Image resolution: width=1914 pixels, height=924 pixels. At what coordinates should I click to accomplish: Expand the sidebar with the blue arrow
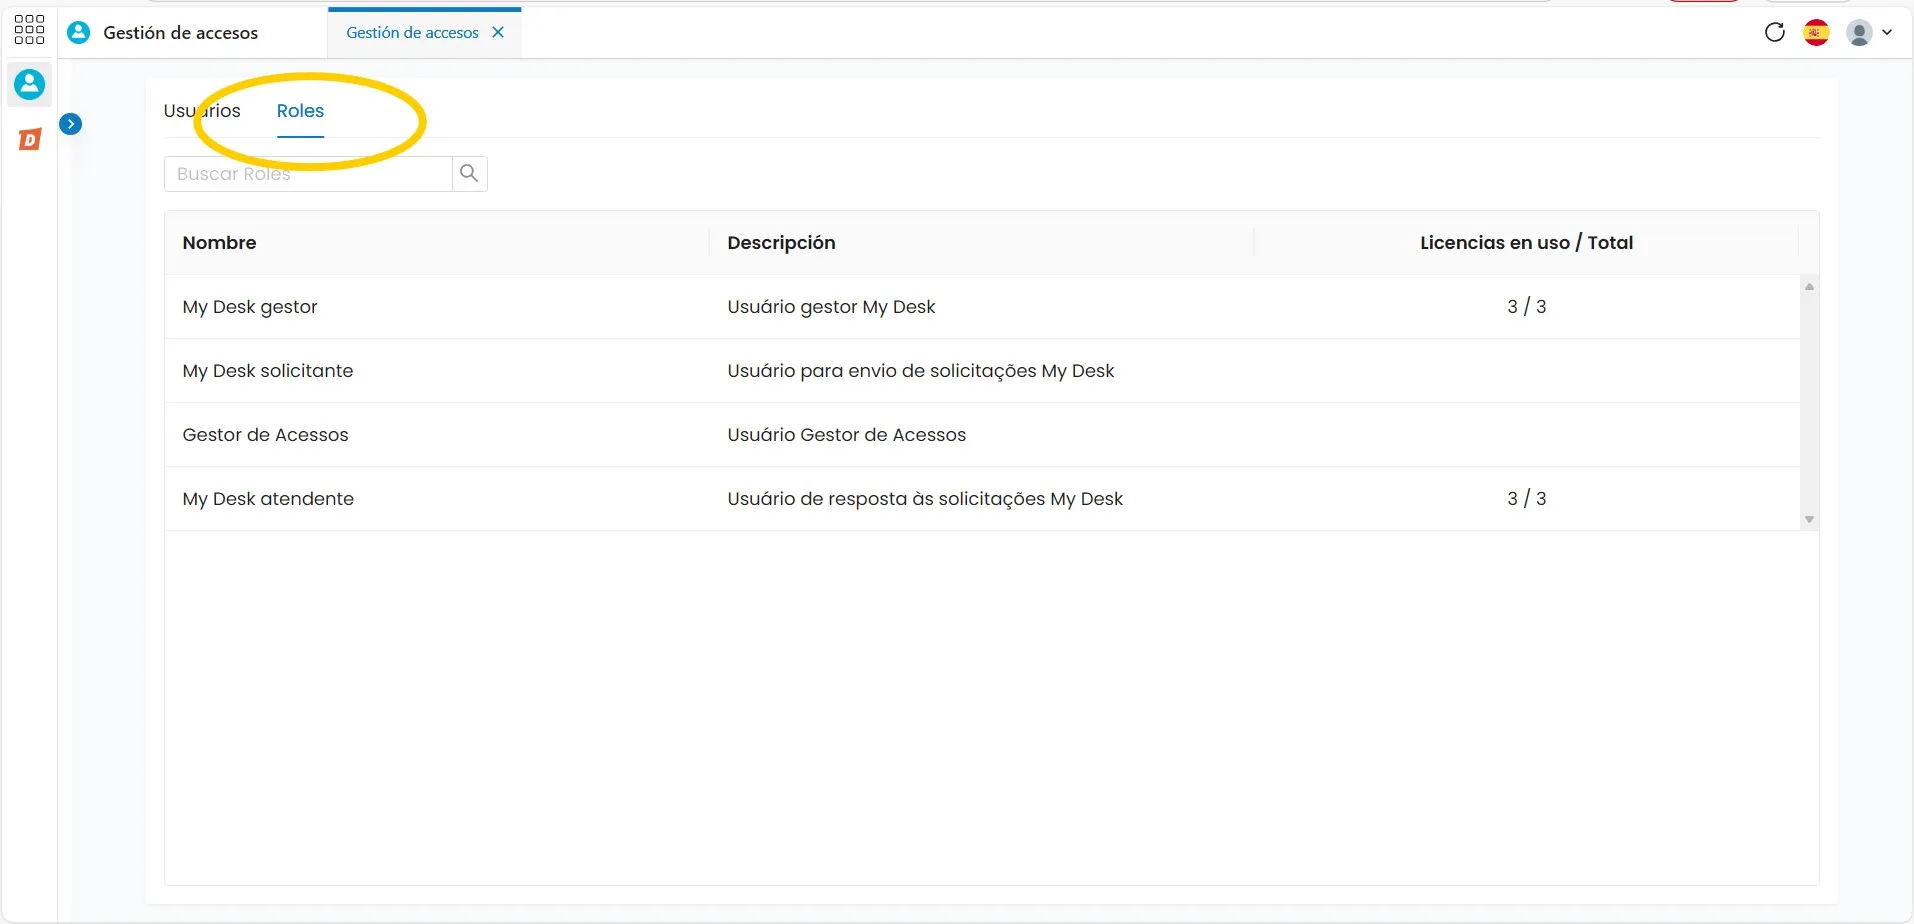point(71,124)
